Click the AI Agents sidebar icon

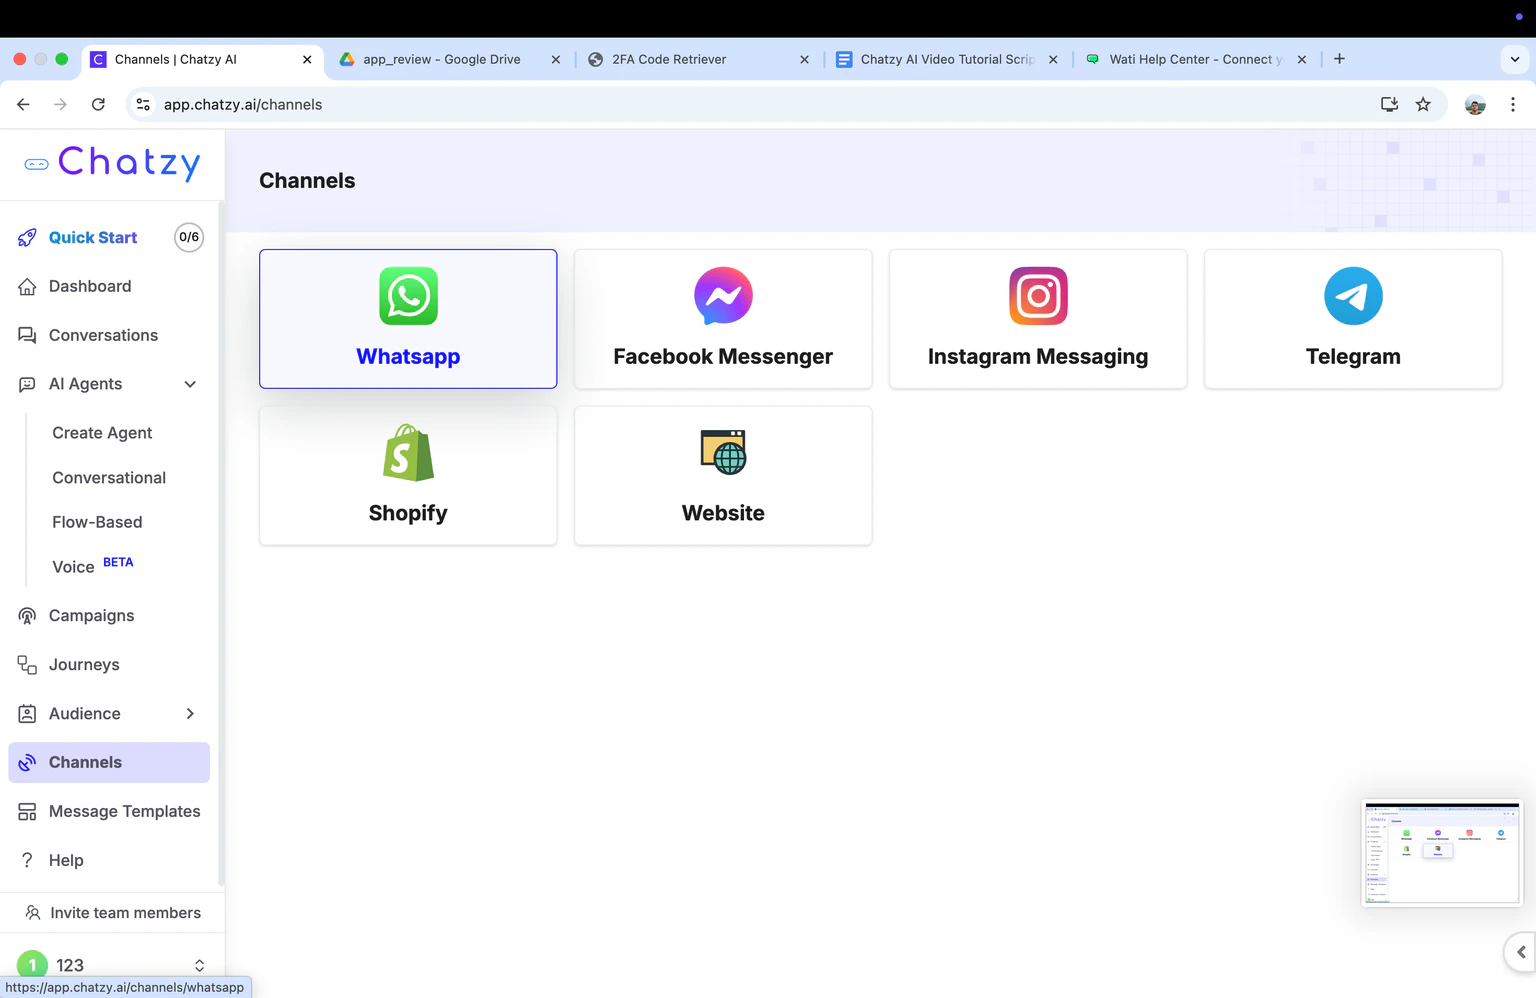pos(27,384)
